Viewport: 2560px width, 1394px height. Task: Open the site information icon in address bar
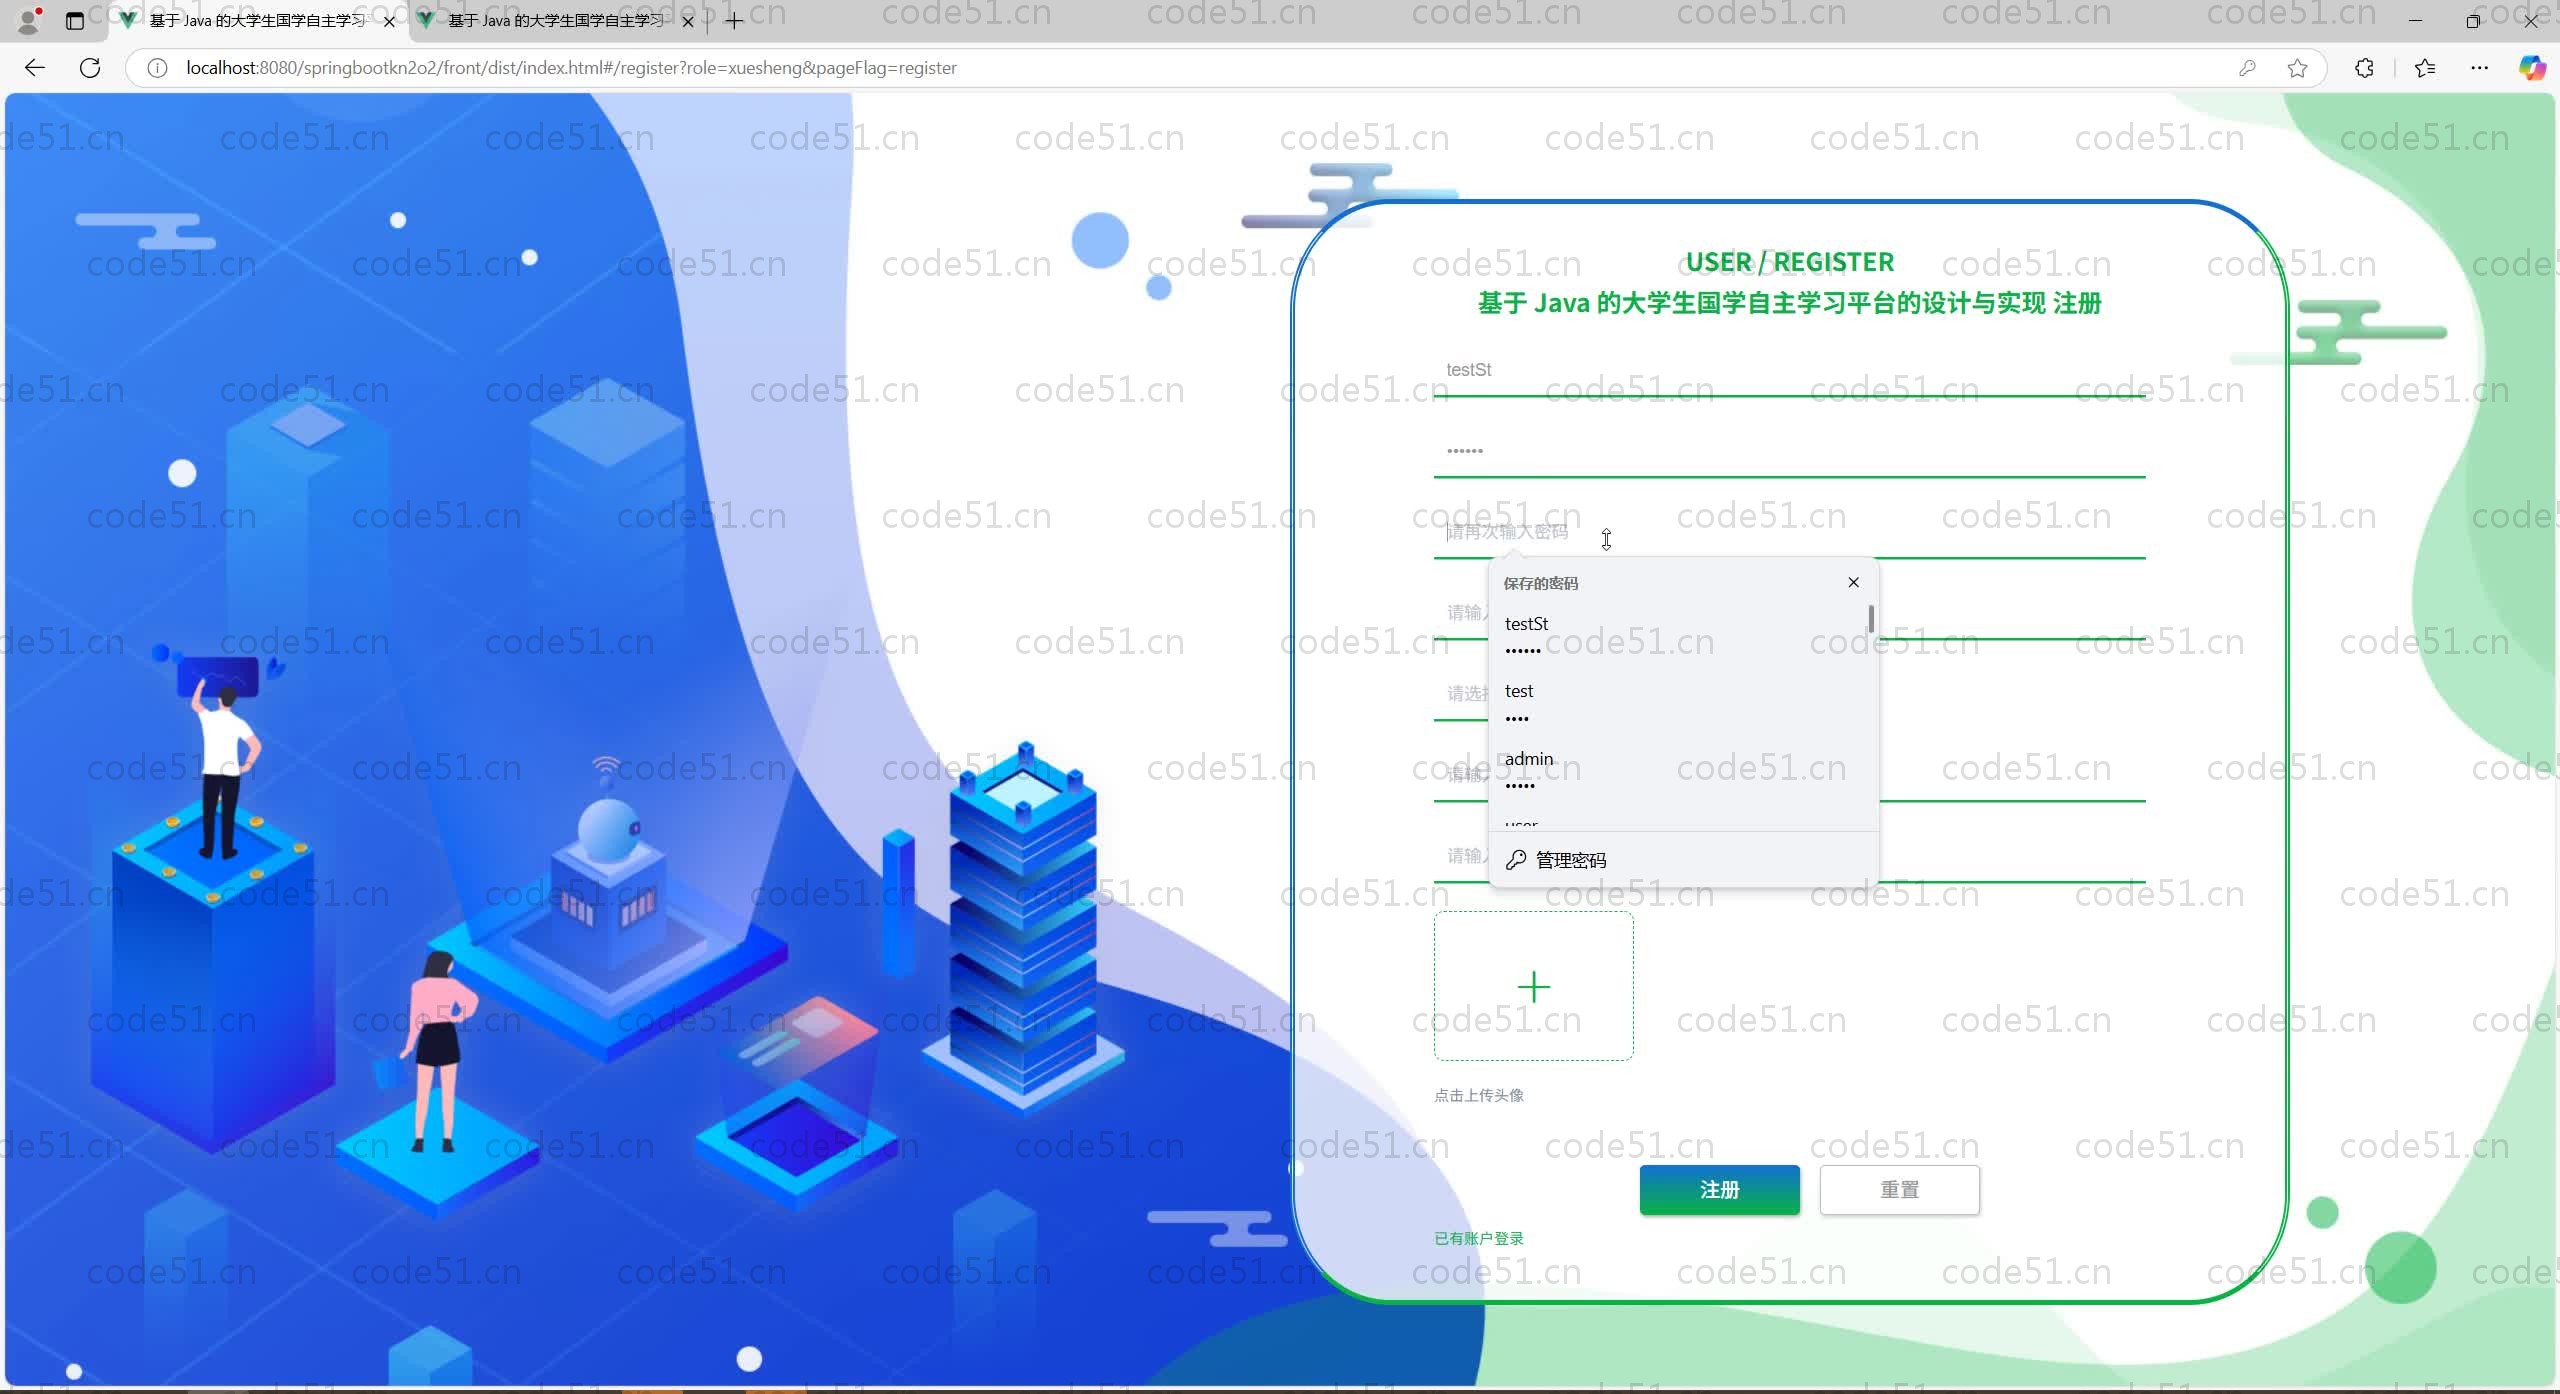pyautogui.click(x=157, y=68)
